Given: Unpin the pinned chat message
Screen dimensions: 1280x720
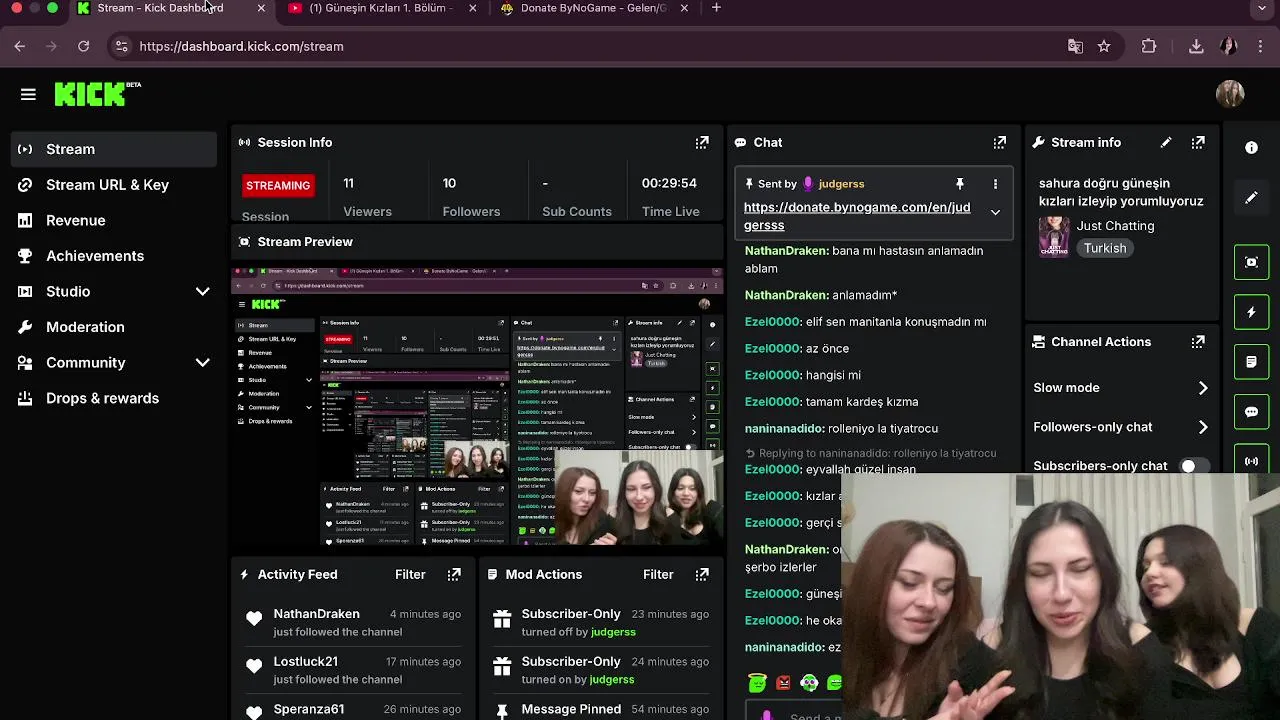Looking at the screenshot, I should (960, 184).
